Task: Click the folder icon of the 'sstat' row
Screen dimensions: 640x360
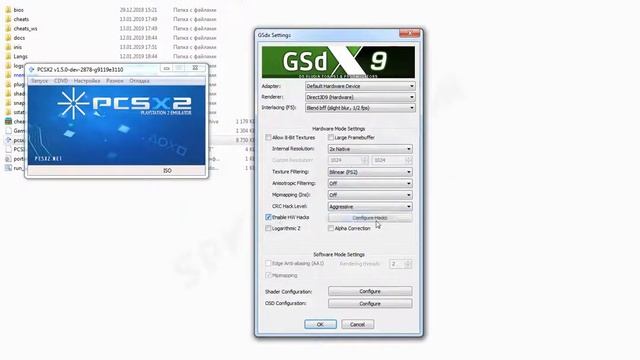Action: [x=8, y=112]
